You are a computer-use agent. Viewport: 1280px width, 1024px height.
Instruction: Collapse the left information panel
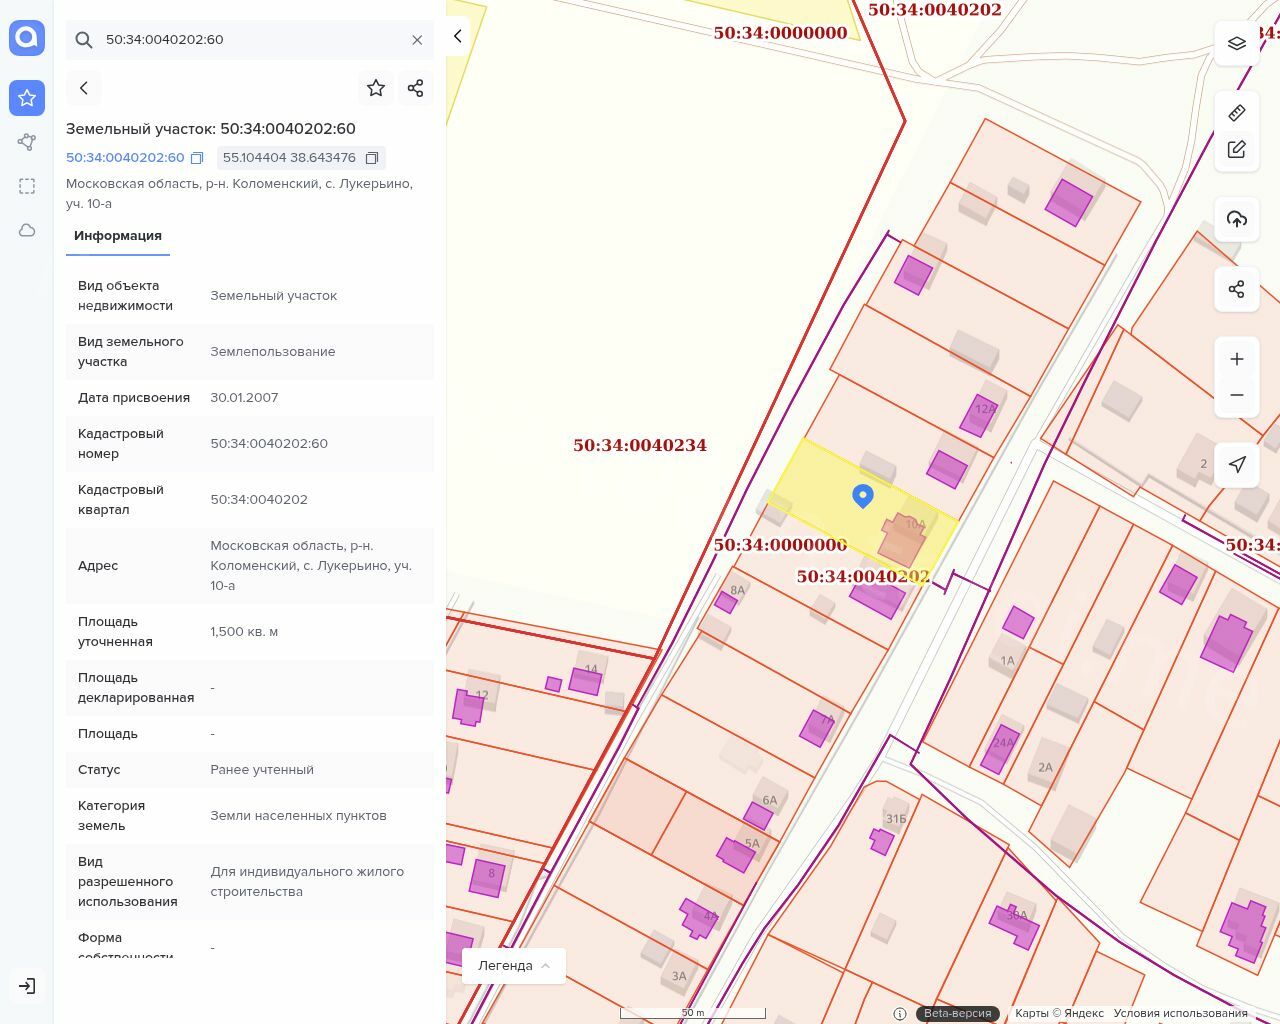point(457,36)
